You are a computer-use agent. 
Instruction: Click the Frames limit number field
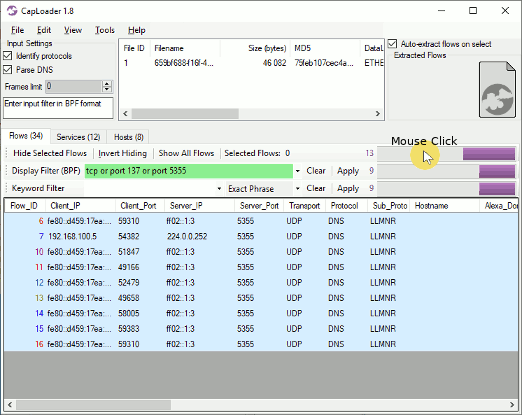pyautogui.click(x=74, y=87)
